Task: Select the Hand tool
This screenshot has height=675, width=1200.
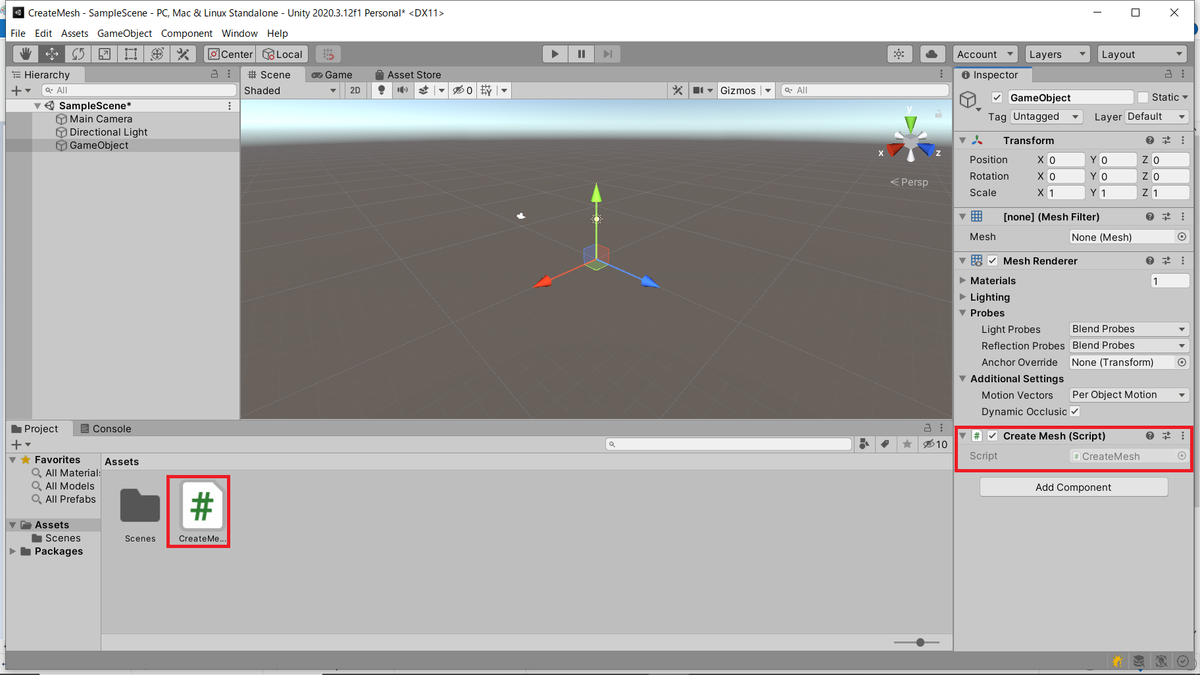Action: [25, 54]
